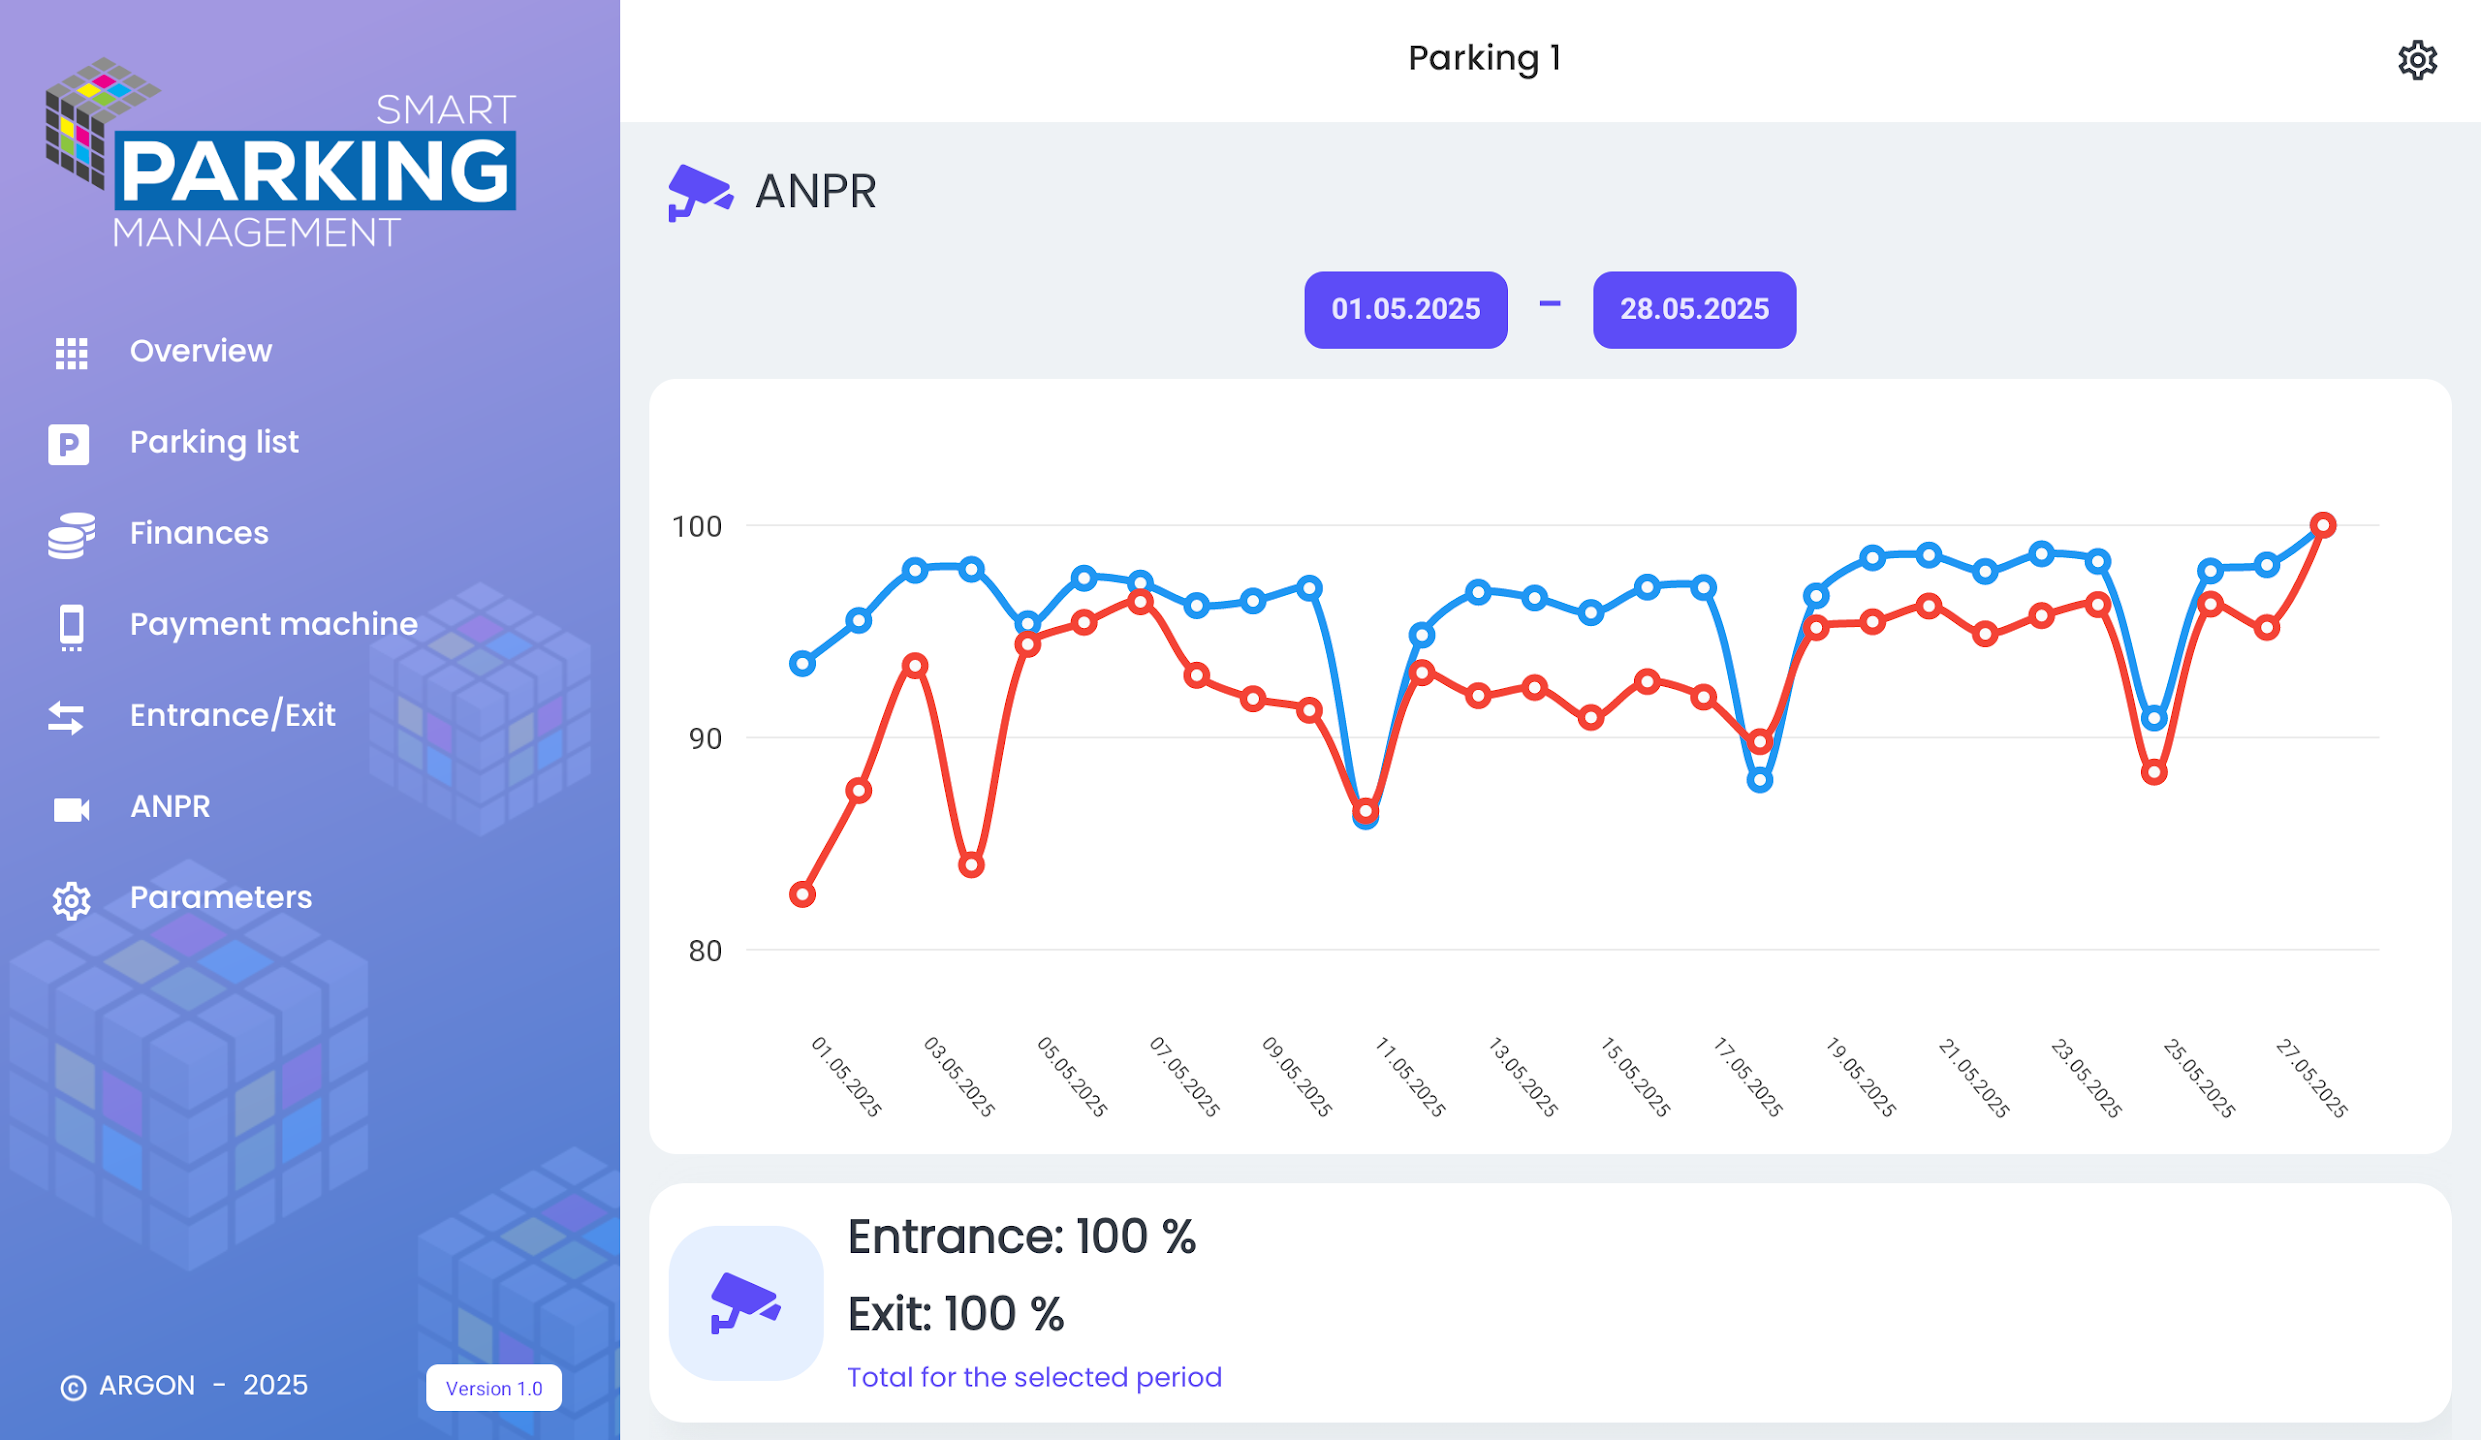2481x1440 pixels.
Task: Click the Parking list P icon
Action: coord(69,444)
